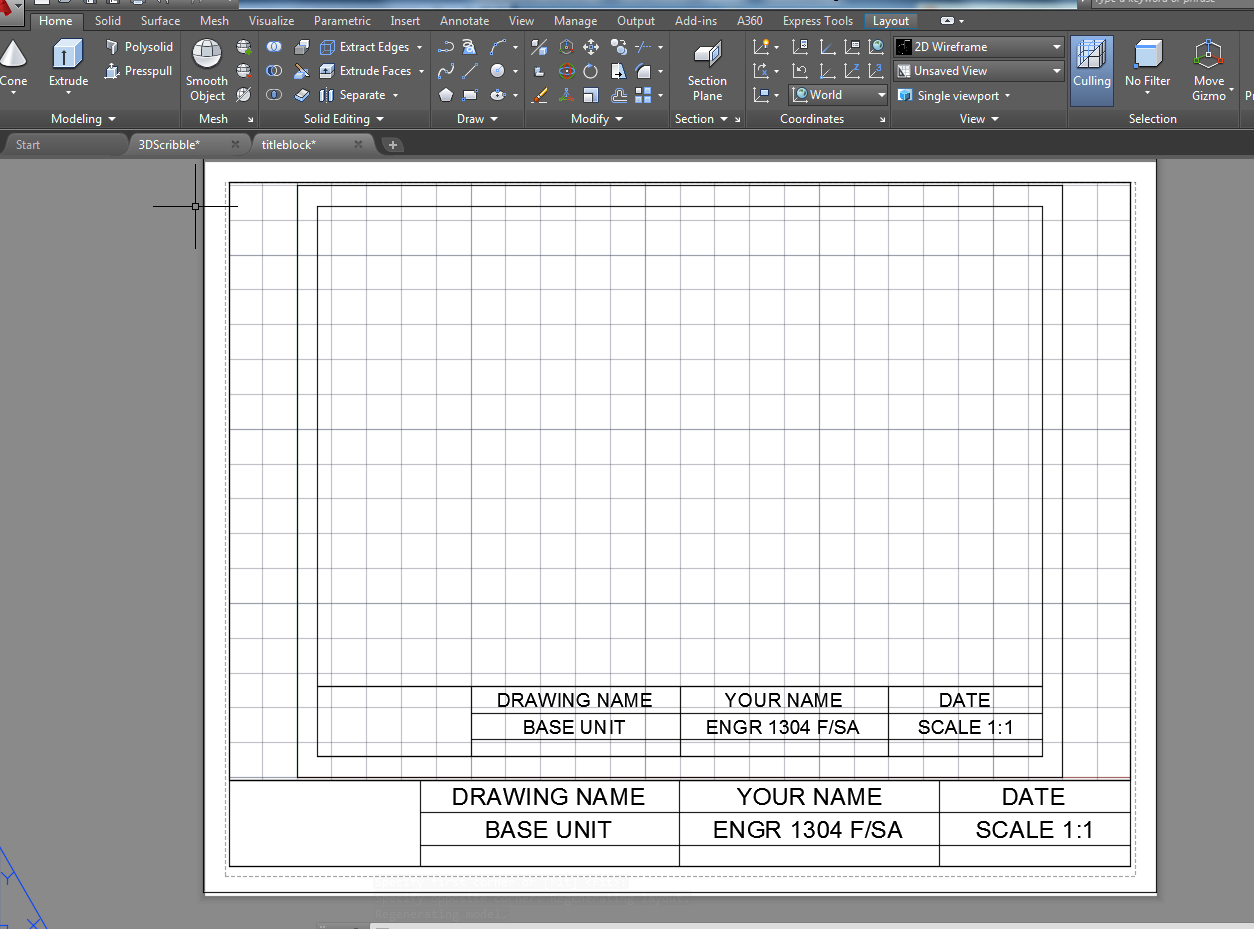Switch to the 3DScribble drawing tab
This screenshot has height=929, width=1254.
[168, 143]
